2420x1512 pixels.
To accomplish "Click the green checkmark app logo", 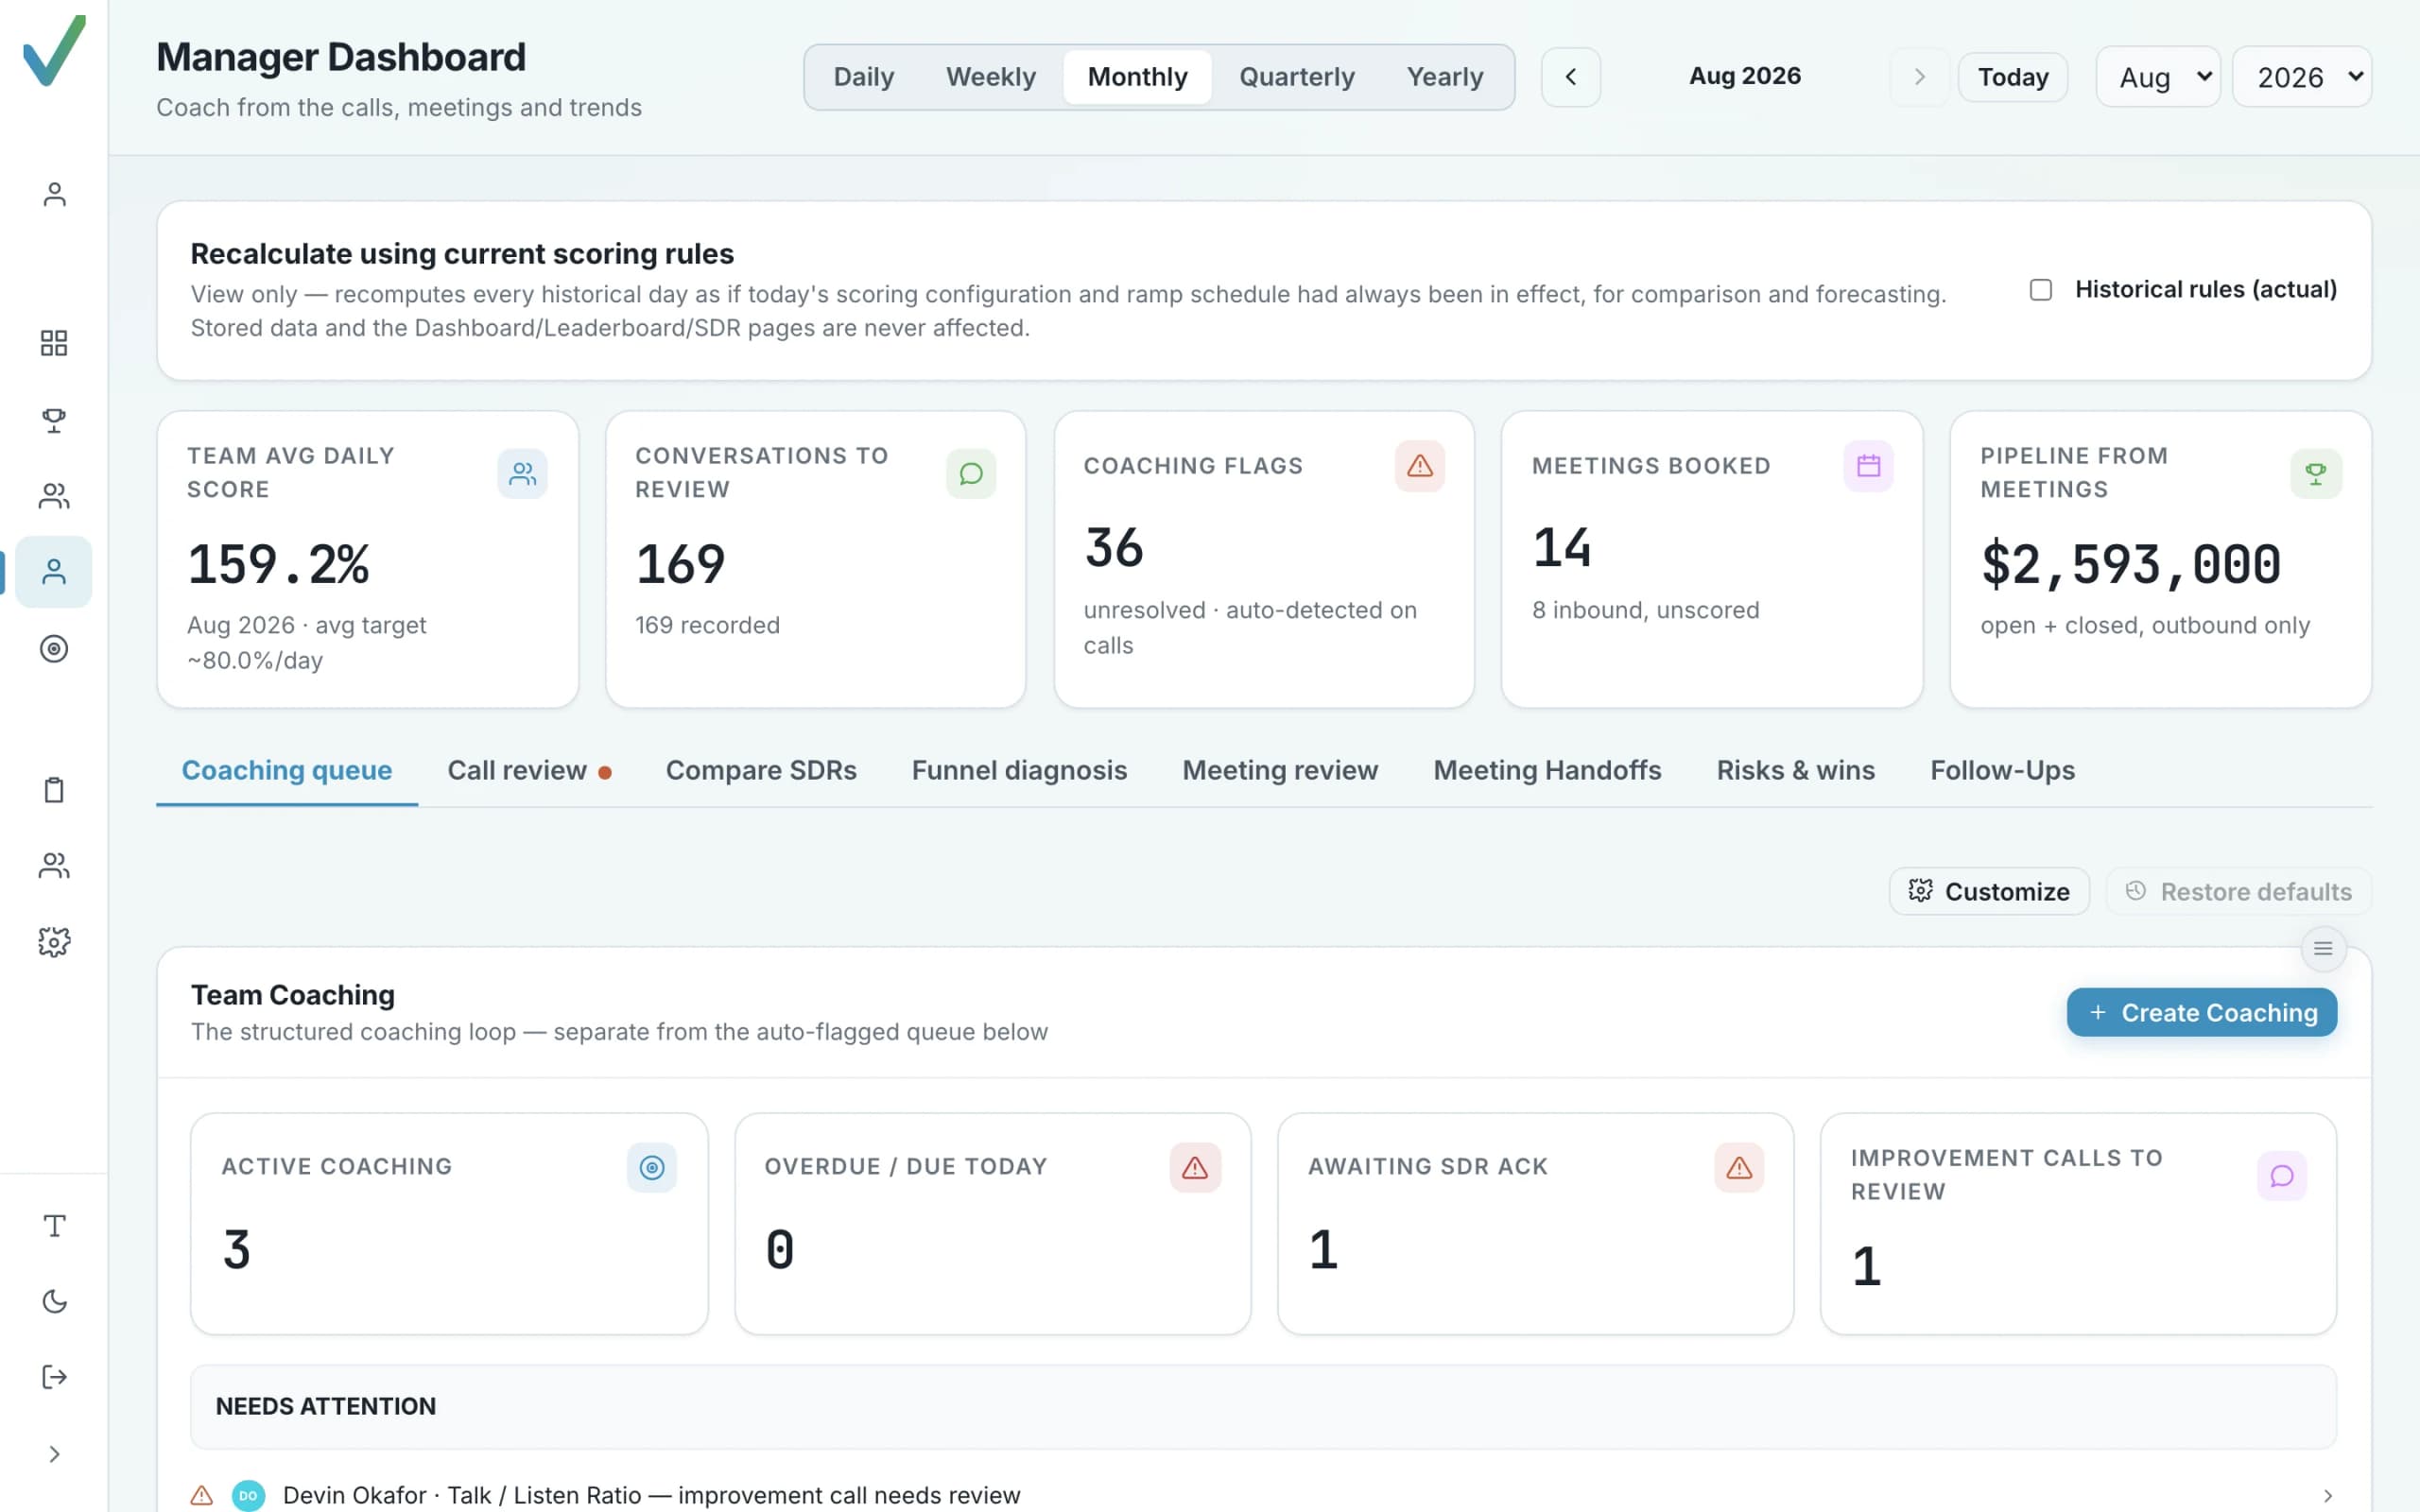I will (54, 51).
